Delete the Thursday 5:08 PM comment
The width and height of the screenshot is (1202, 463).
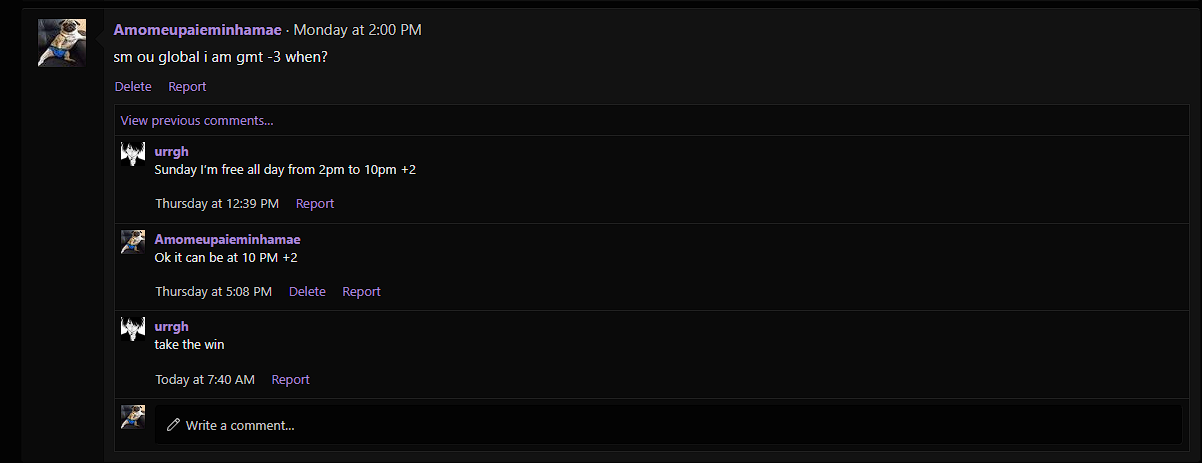pyautogui.click(x=307, y=292)
